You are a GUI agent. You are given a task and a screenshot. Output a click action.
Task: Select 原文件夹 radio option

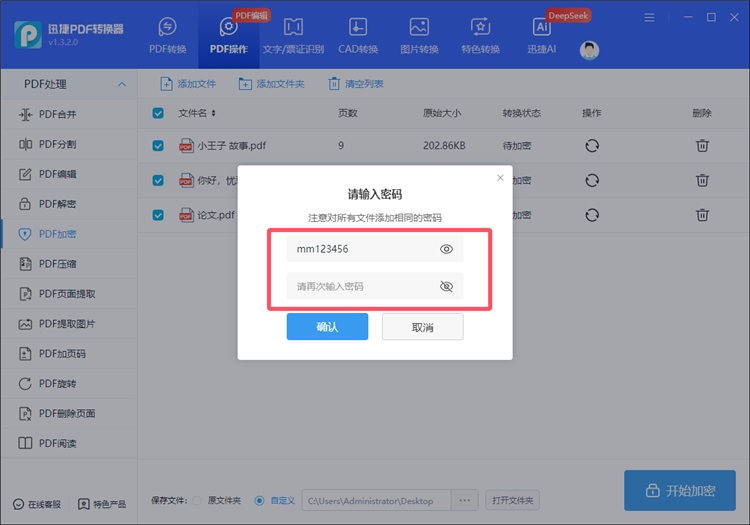(x=197, y=501)
